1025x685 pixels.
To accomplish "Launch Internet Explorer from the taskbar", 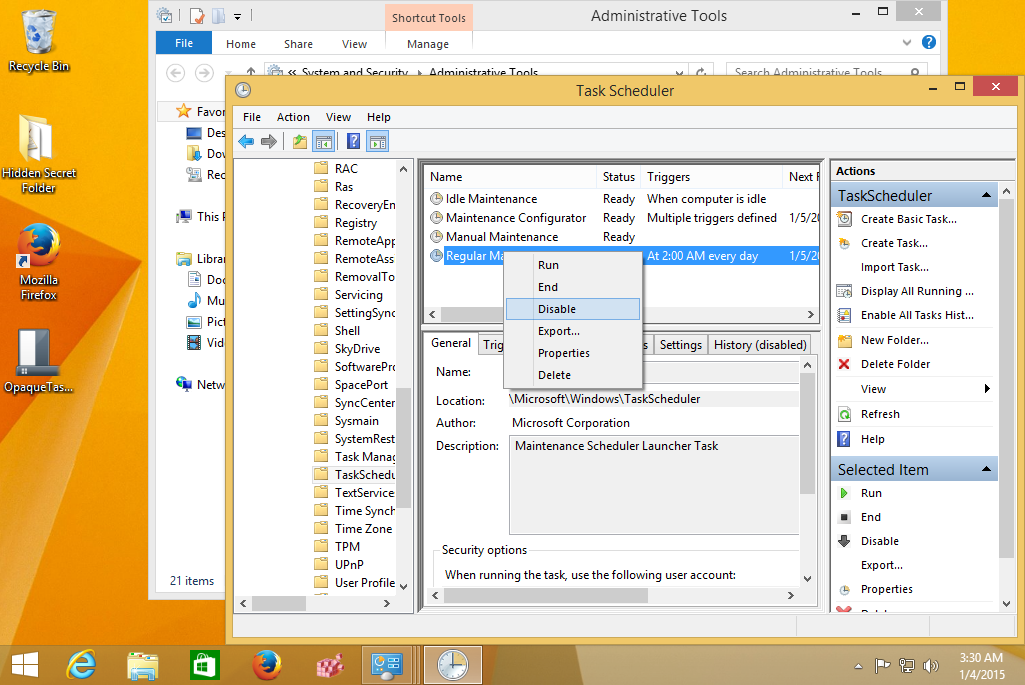I will [x=81, y=665].
